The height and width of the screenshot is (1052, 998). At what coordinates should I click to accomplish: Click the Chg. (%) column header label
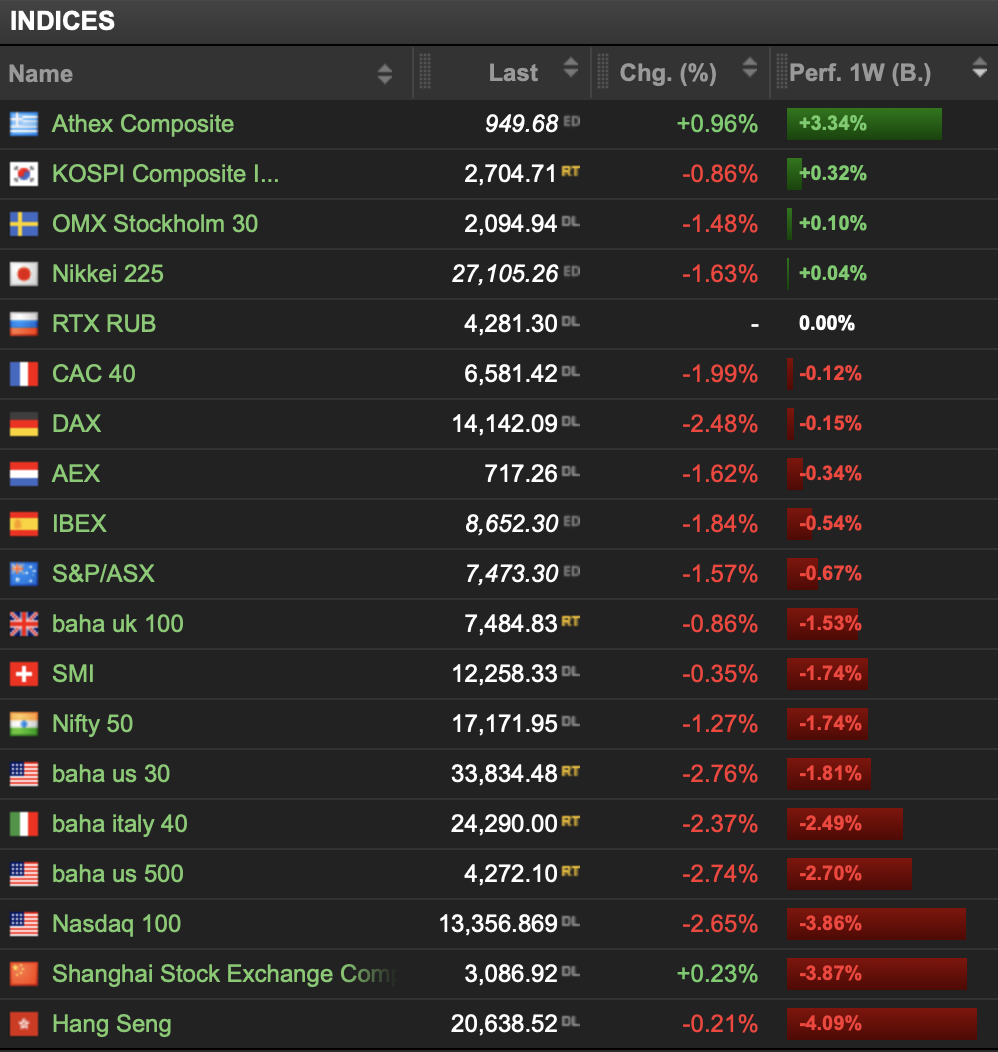[668, 72]
